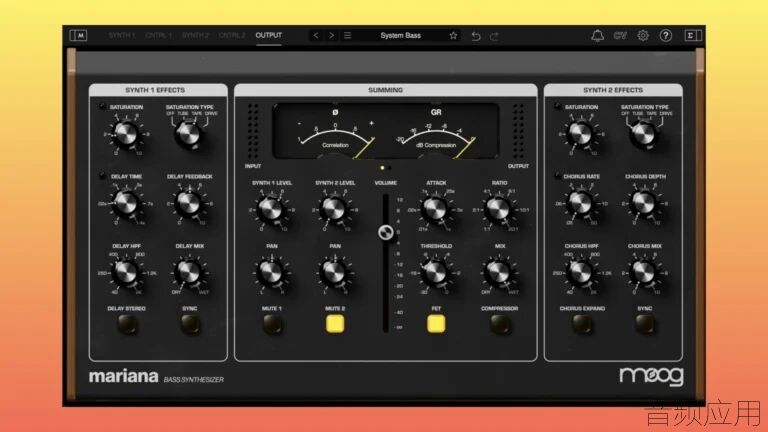Toggle the MUTE 1 button

click(x=272, y=324)
